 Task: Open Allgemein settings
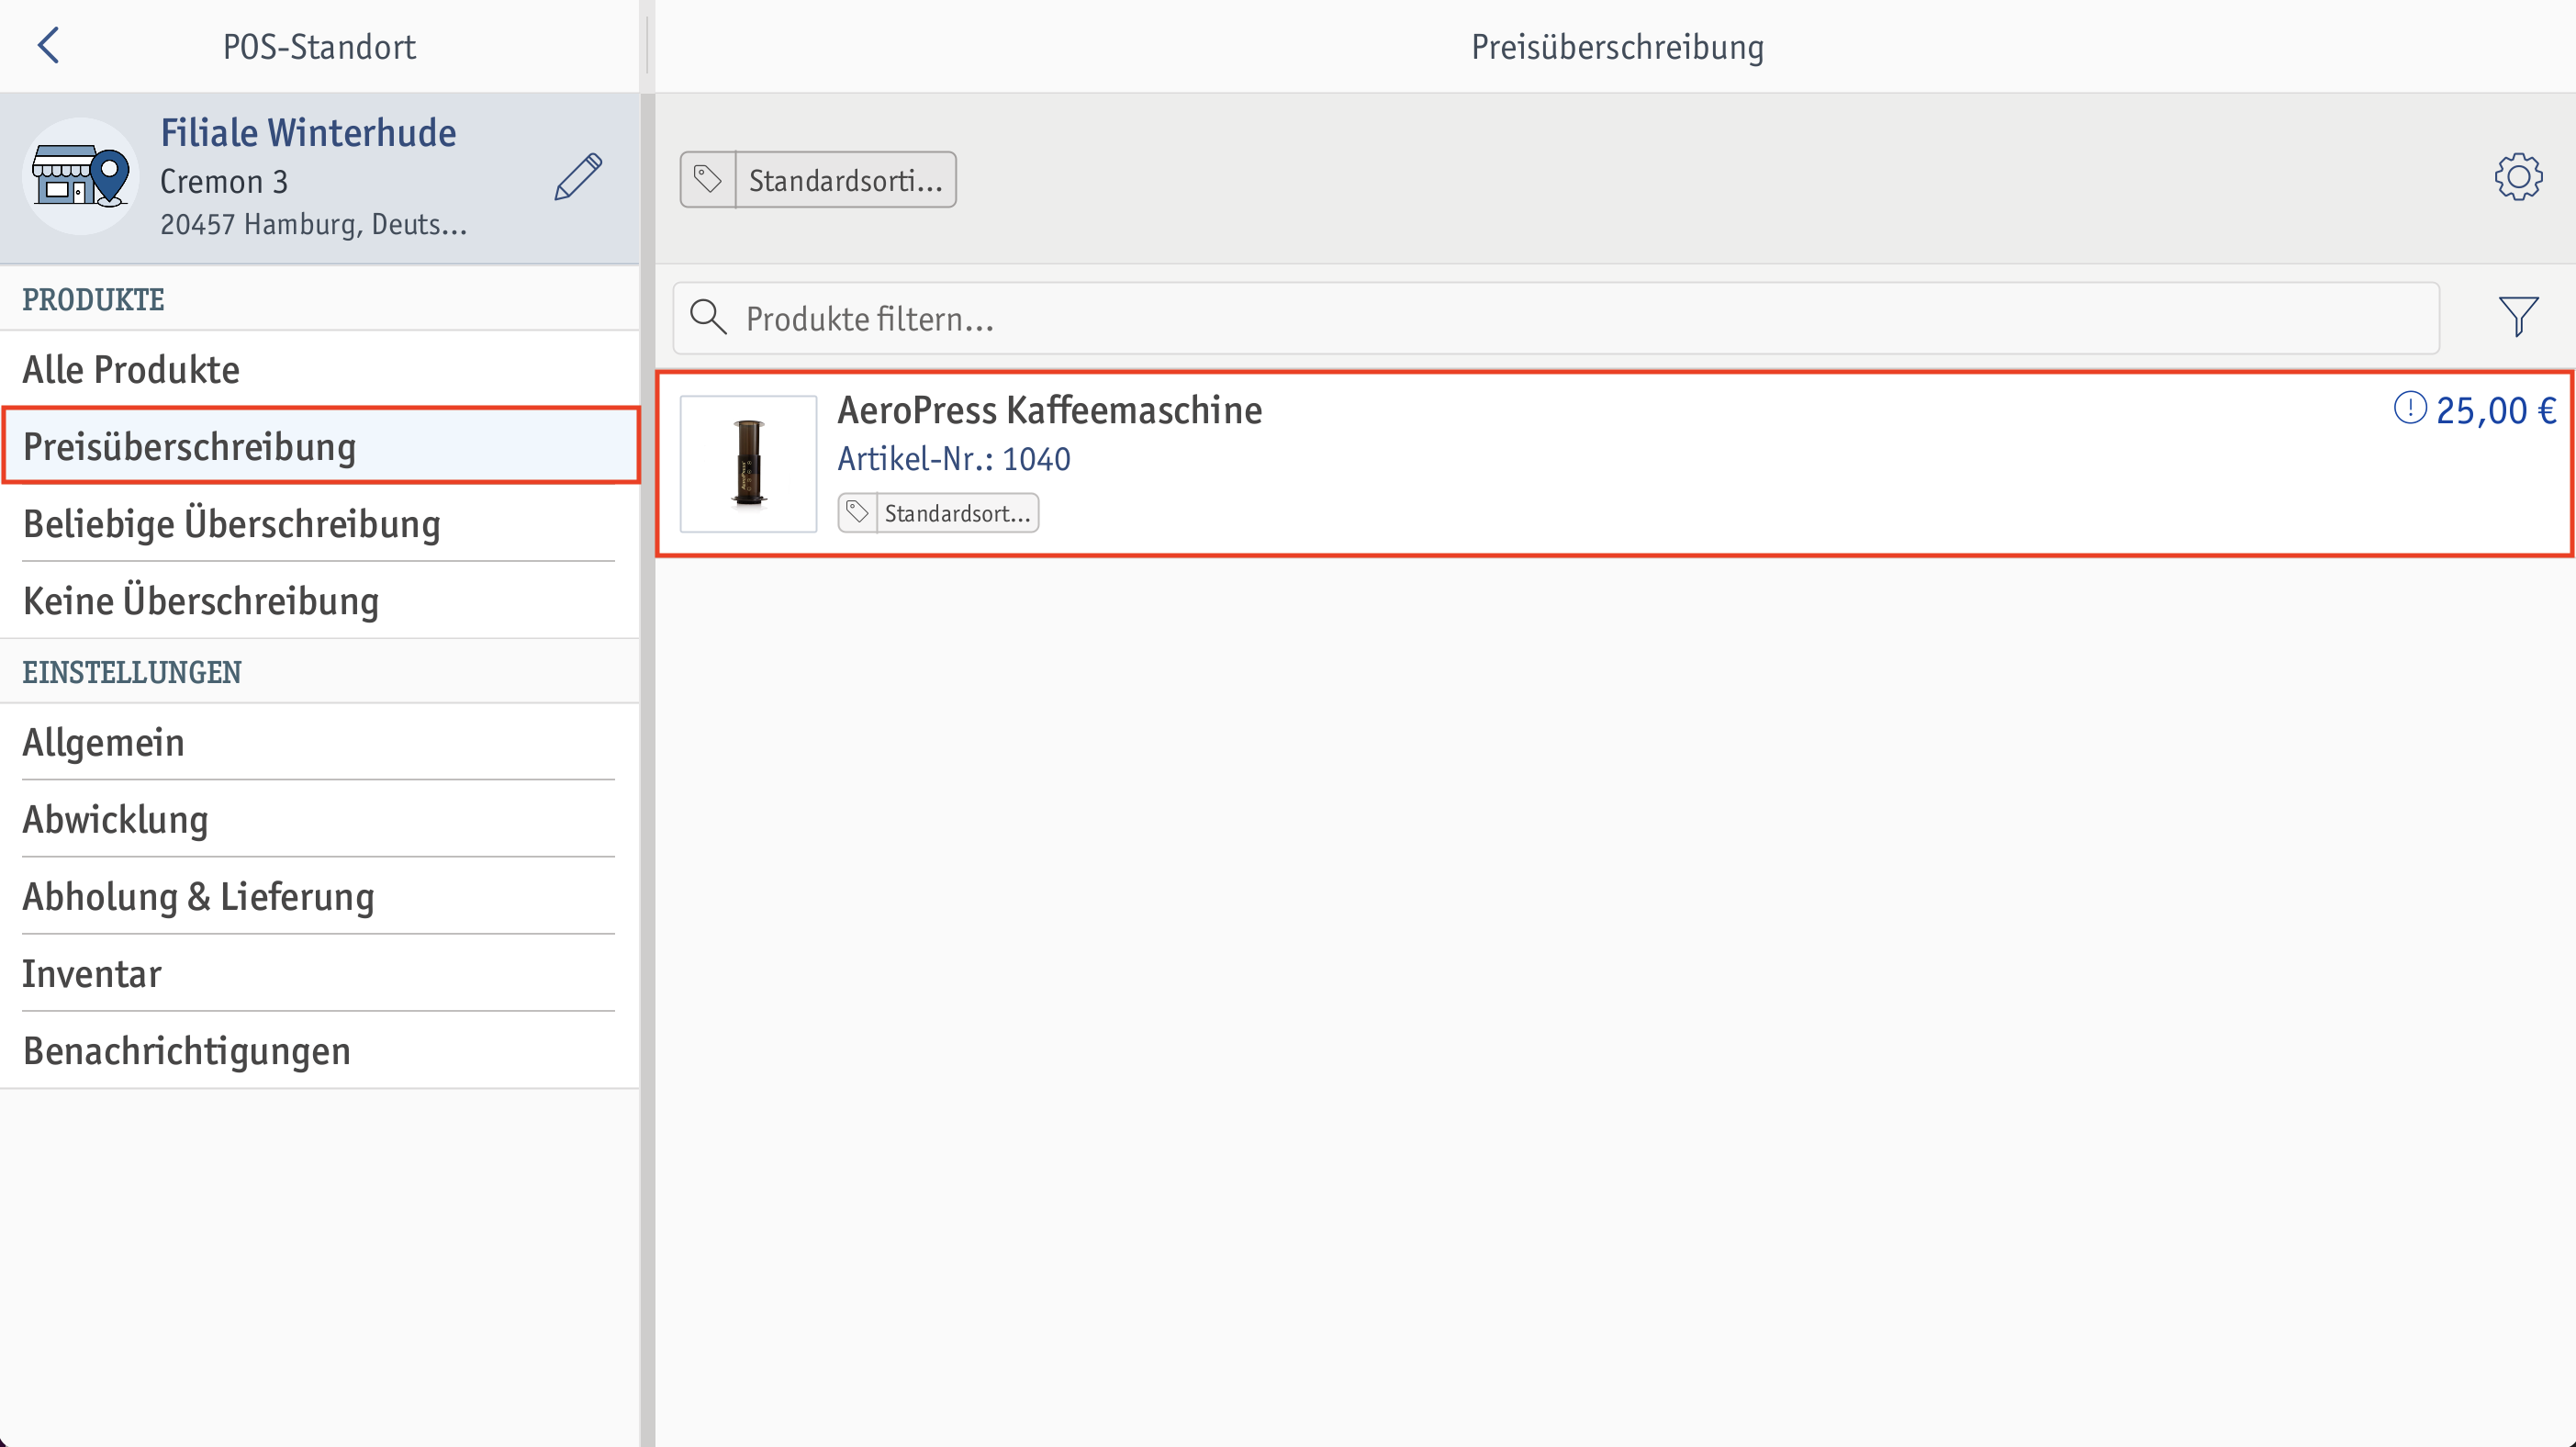[x=320, y=743]
